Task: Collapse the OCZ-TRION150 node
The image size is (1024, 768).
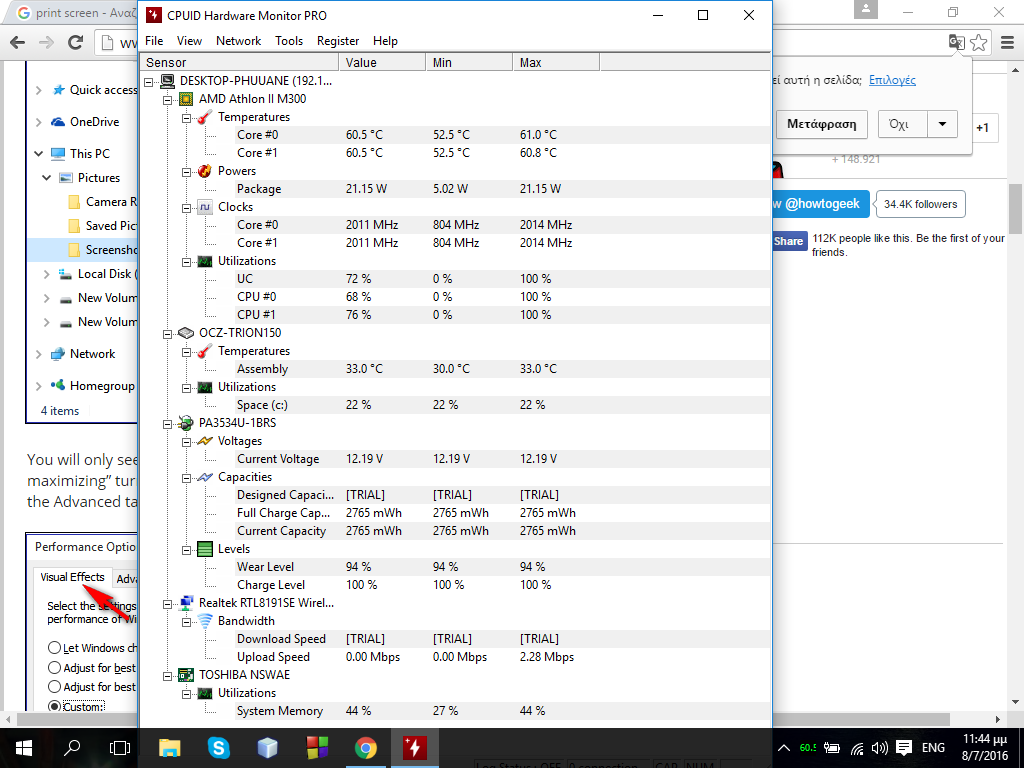Action: tap(168, 334)
